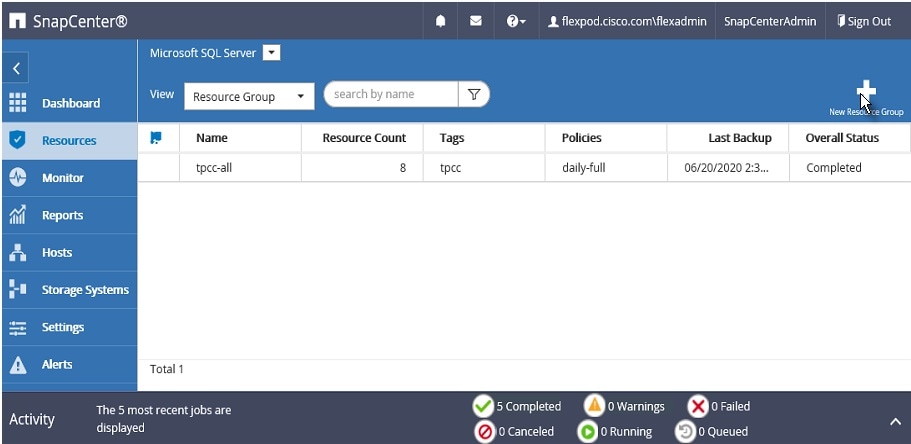Image resolution: width=911 pixels, height=444 pixels.
Task: Click the search by name field
Action: point(390,94)
